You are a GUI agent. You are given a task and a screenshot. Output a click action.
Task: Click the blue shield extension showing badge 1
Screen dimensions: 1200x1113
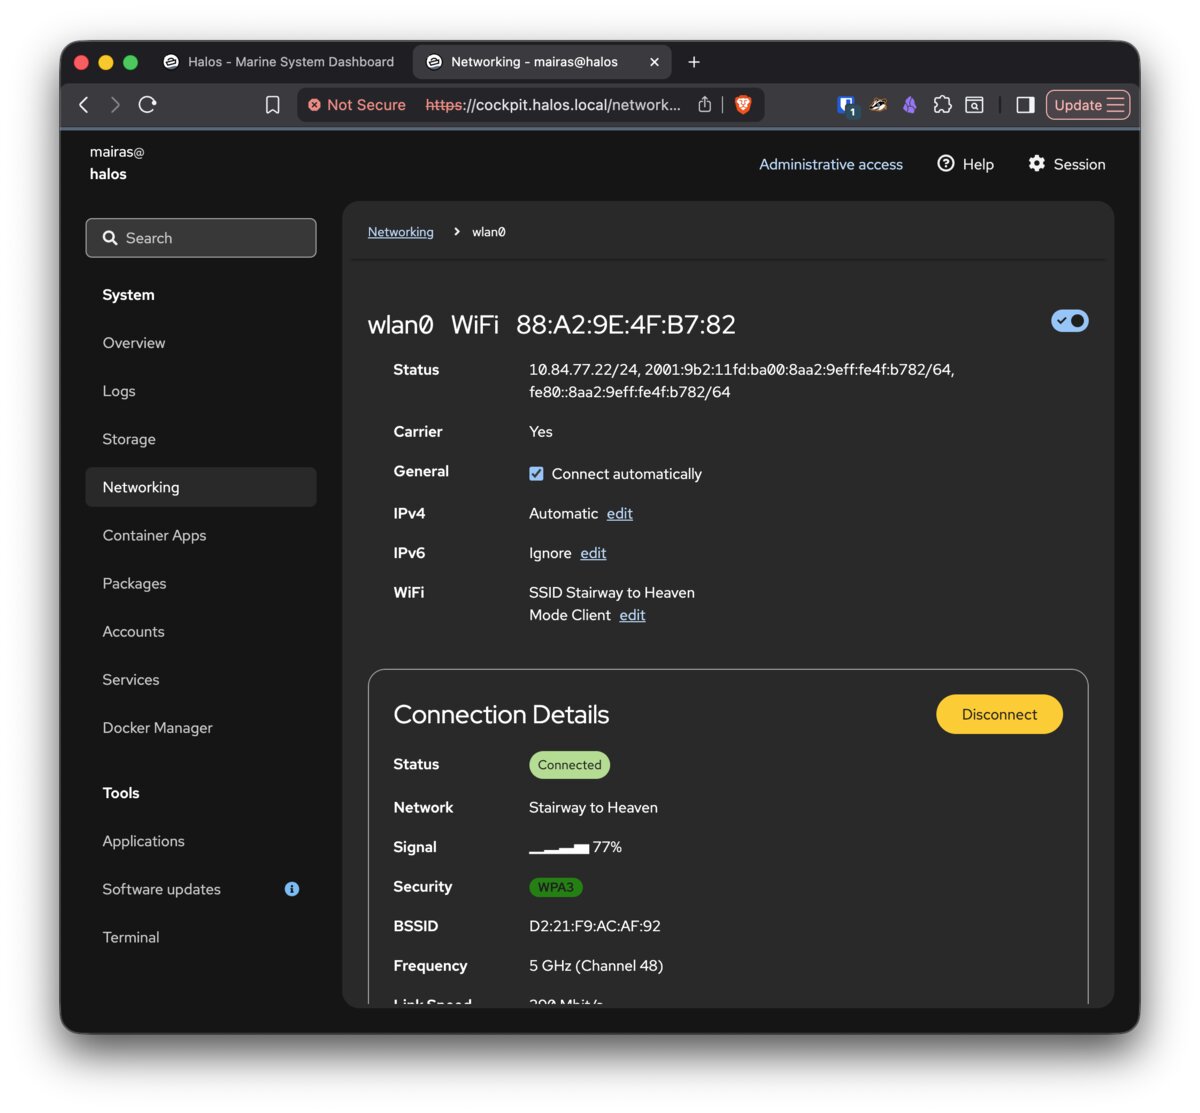(x=846, y=104)
